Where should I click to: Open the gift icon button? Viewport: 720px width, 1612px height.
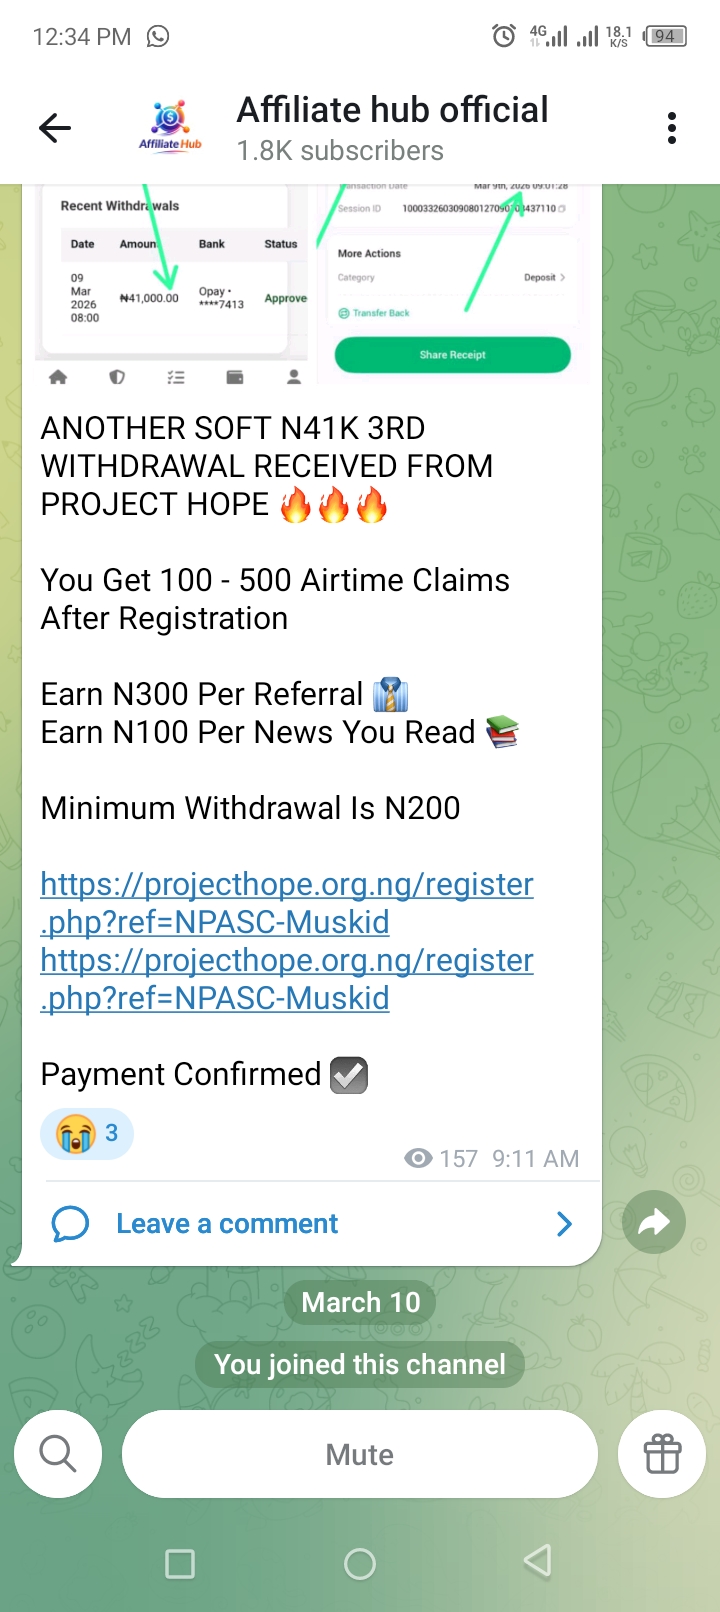coord(662,1454)
